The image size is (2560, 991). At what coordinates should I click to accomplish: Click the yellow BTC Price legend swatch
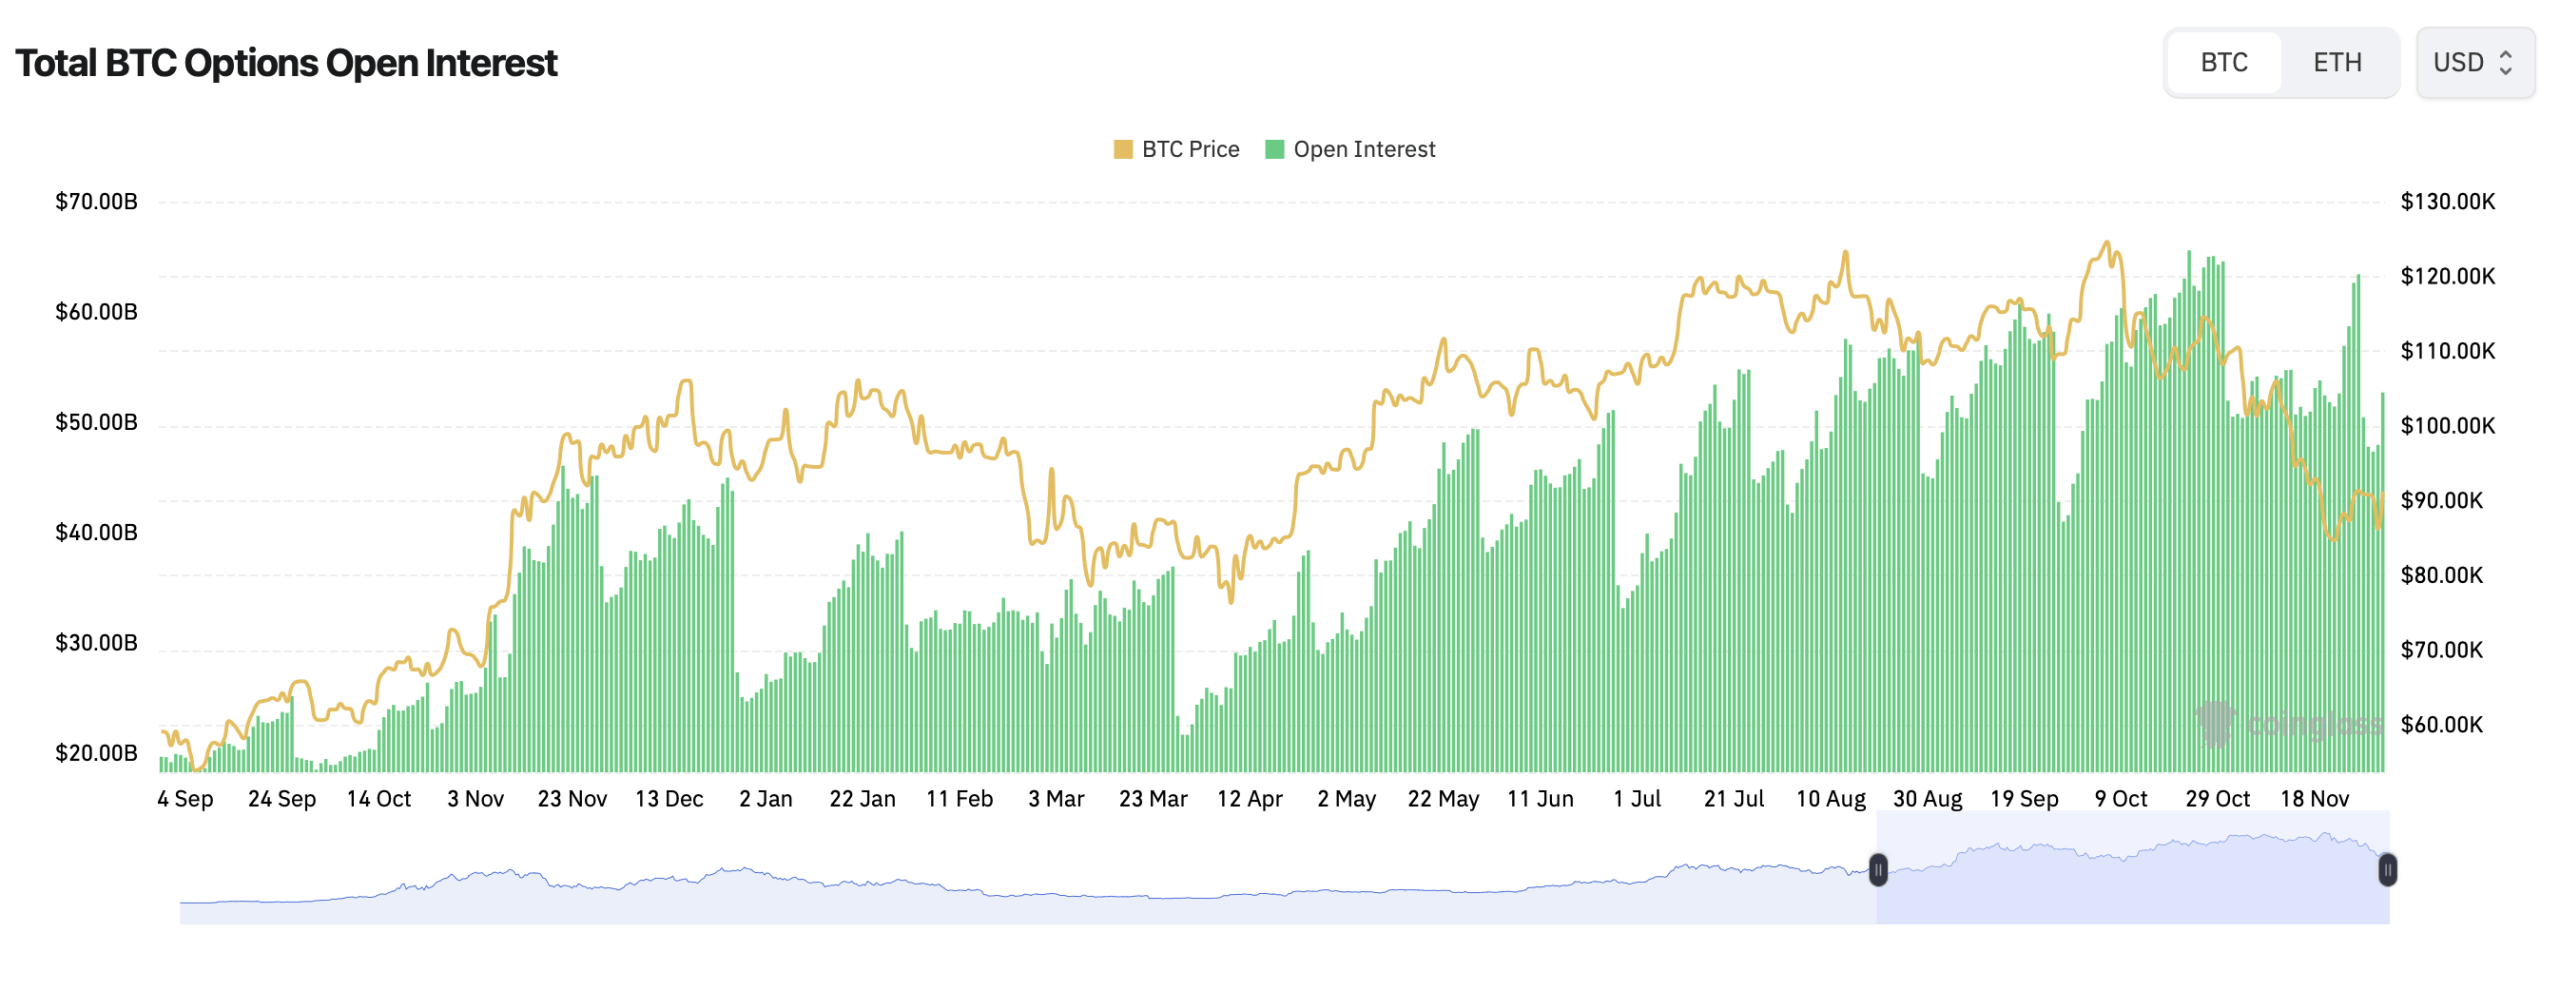[x=1124, y=148]
